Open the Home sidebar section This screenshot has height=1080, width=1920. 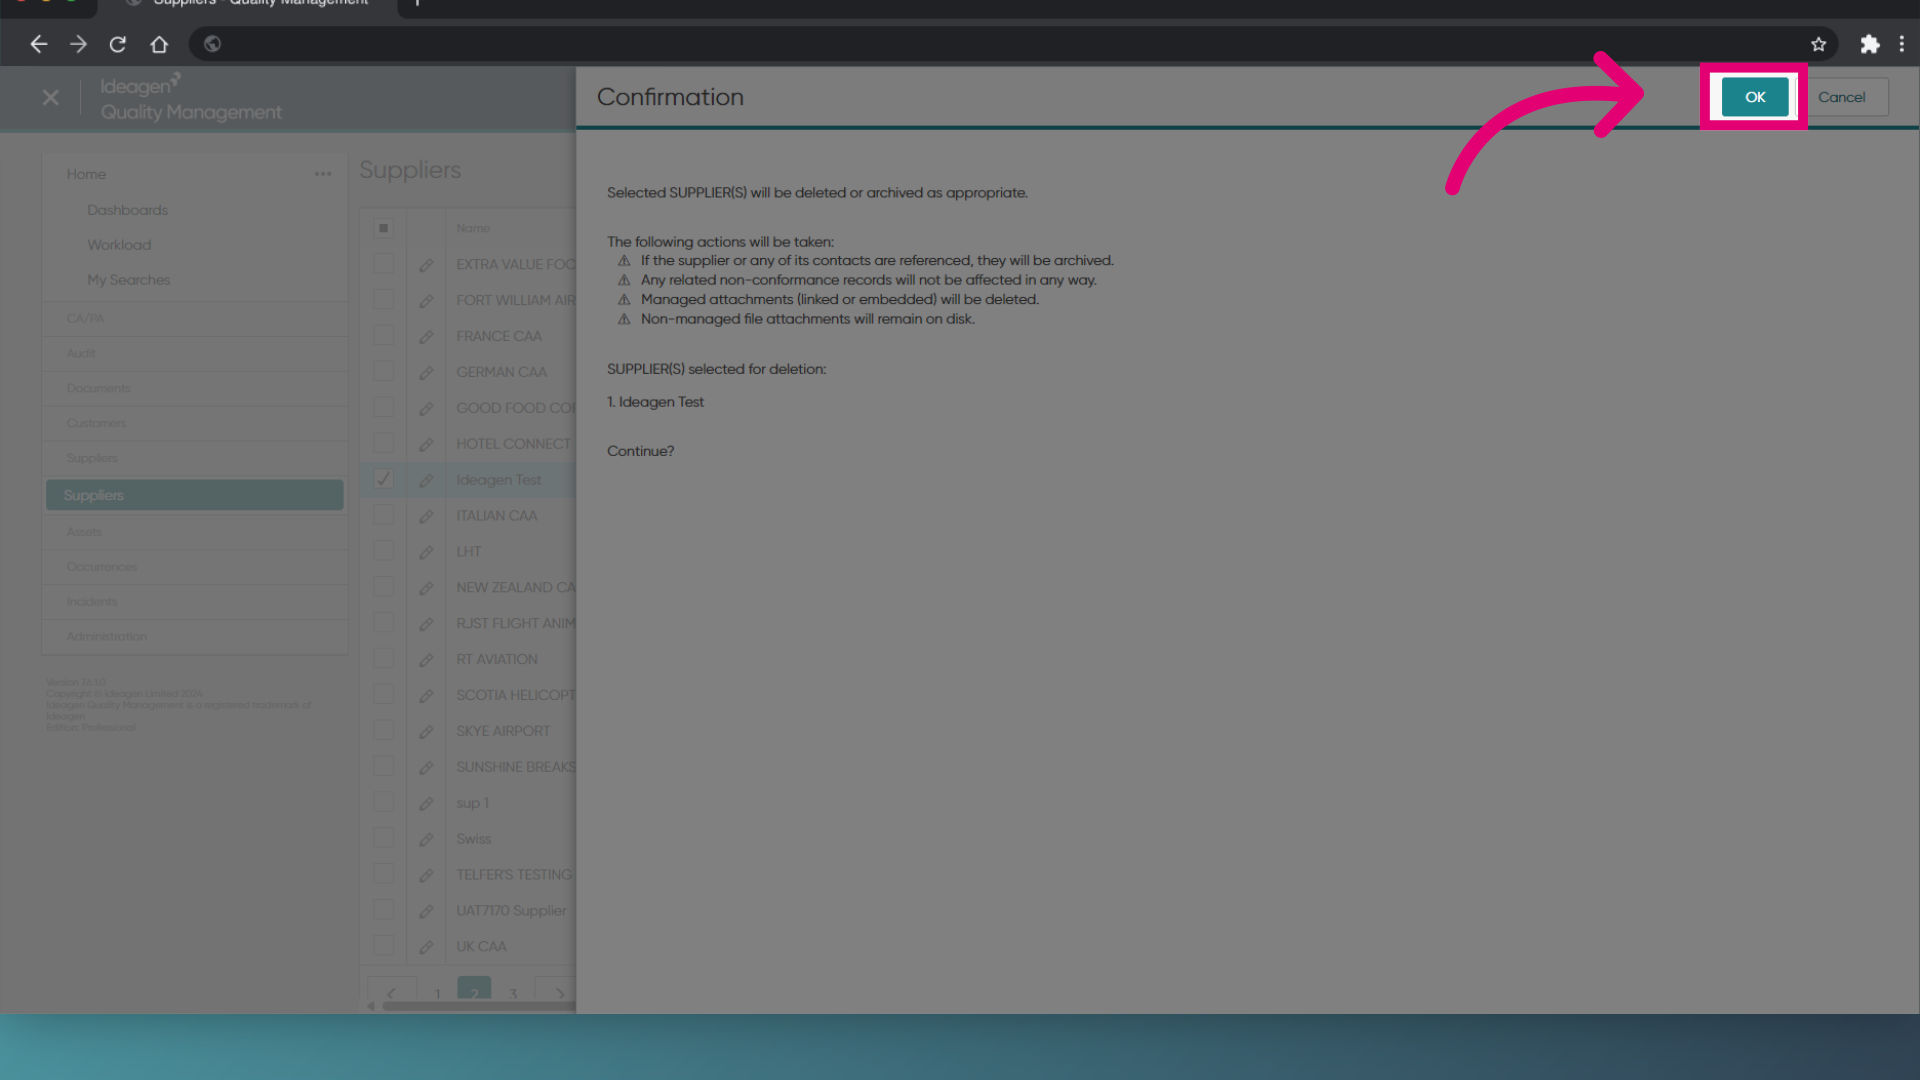pyautogui.click(x=86, y=174)
